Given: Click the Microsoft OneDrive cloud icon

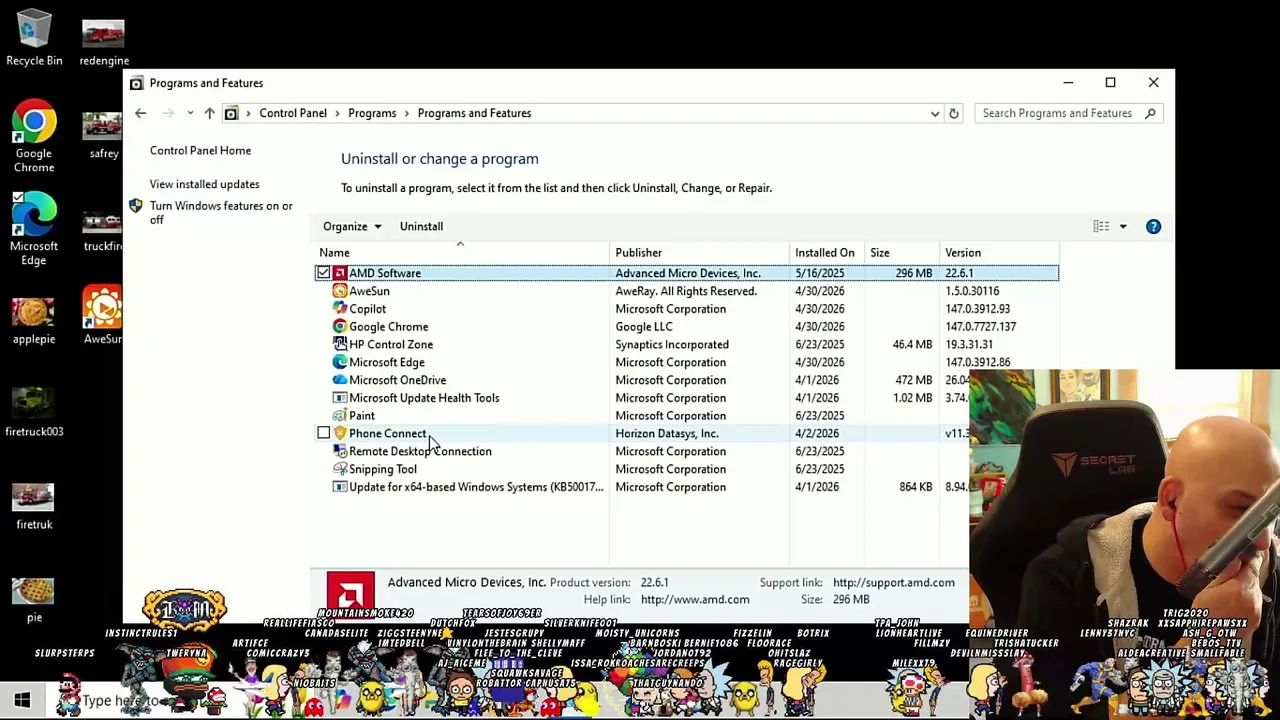Looking at the screenshot, I should point(340,380).
